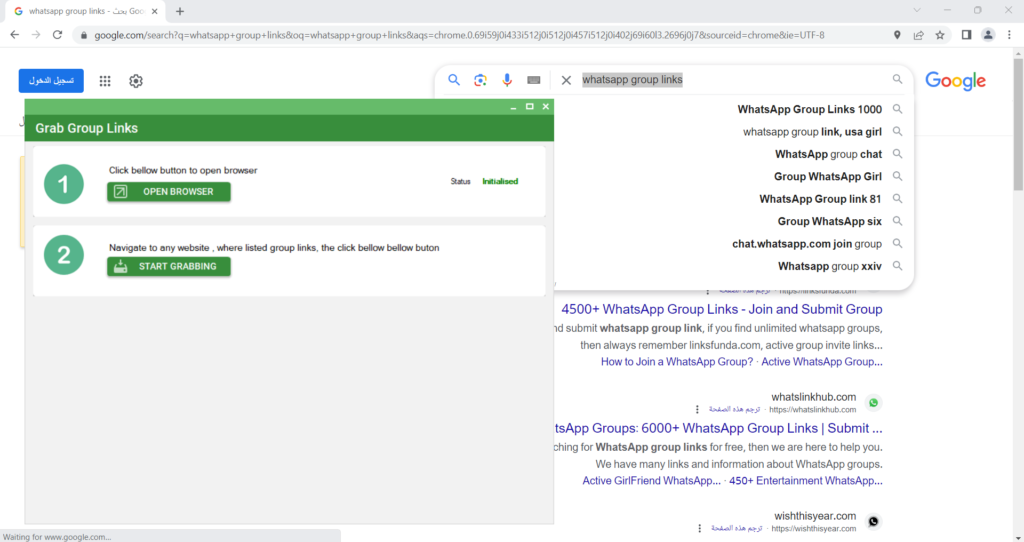Go back in Chrome
Screen dimensions: 1024x542
click(14, 35)
